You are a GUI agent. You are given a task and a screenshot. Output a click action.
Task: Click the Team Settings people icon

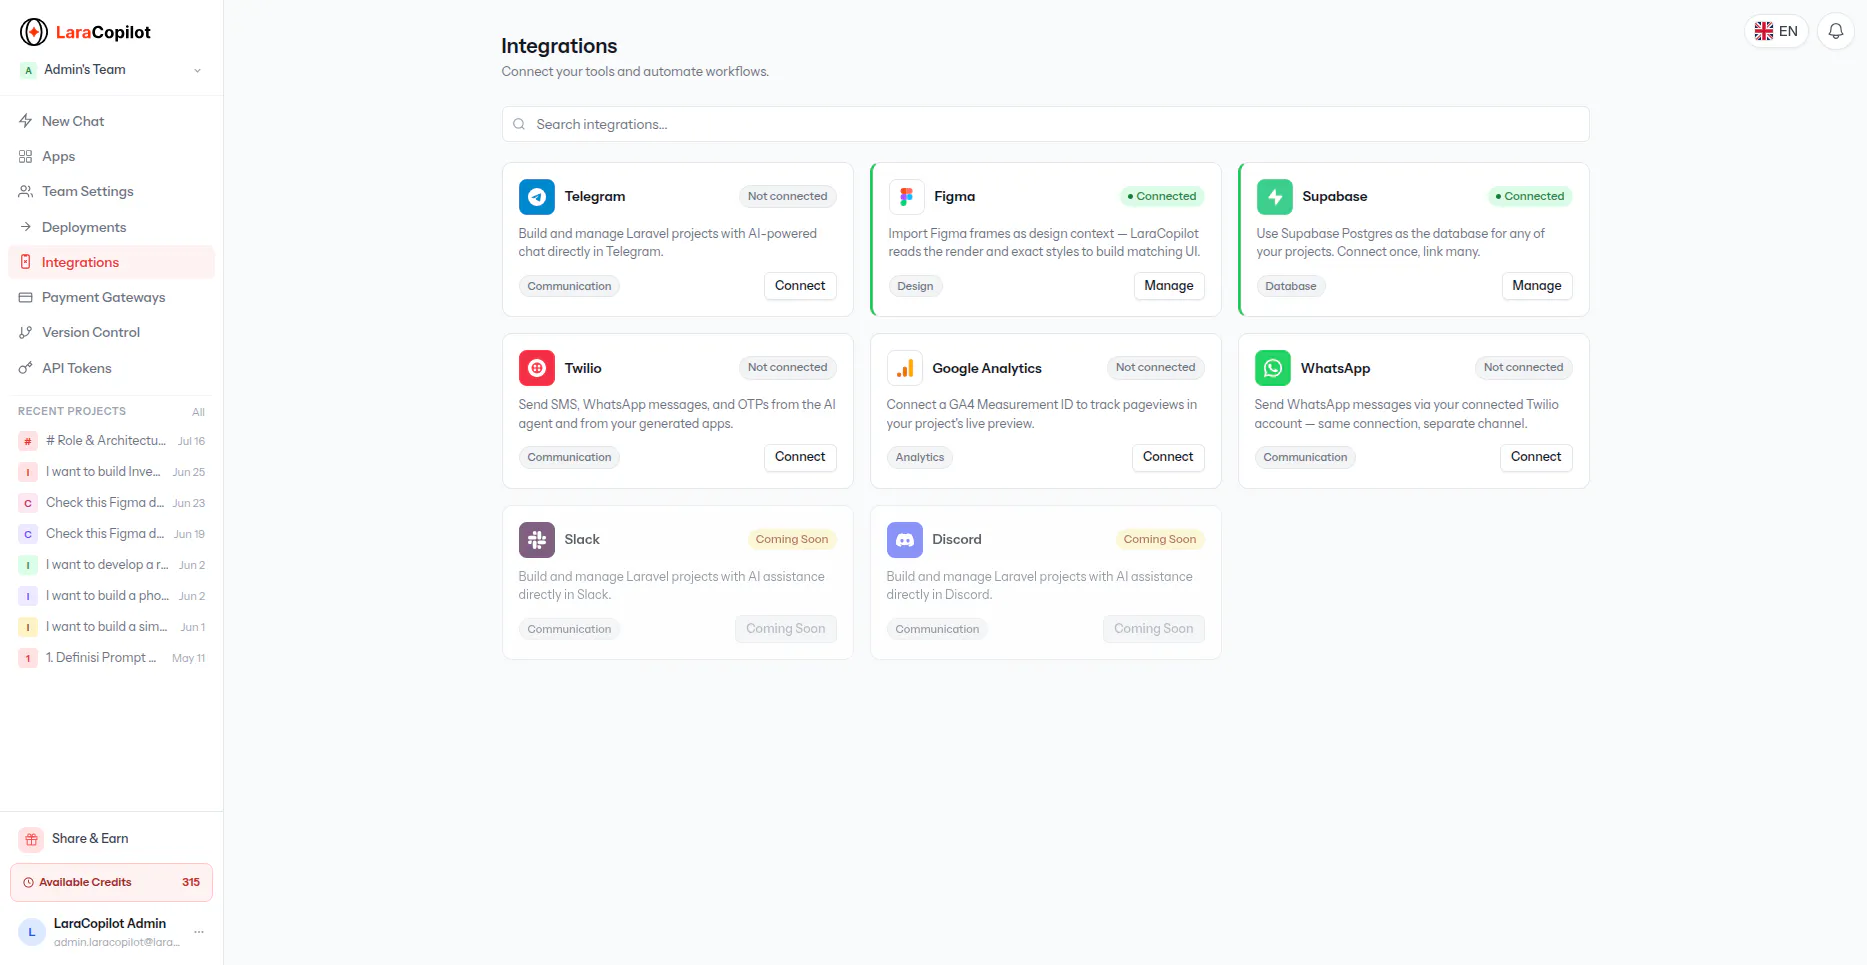click(x=26, y=191)
